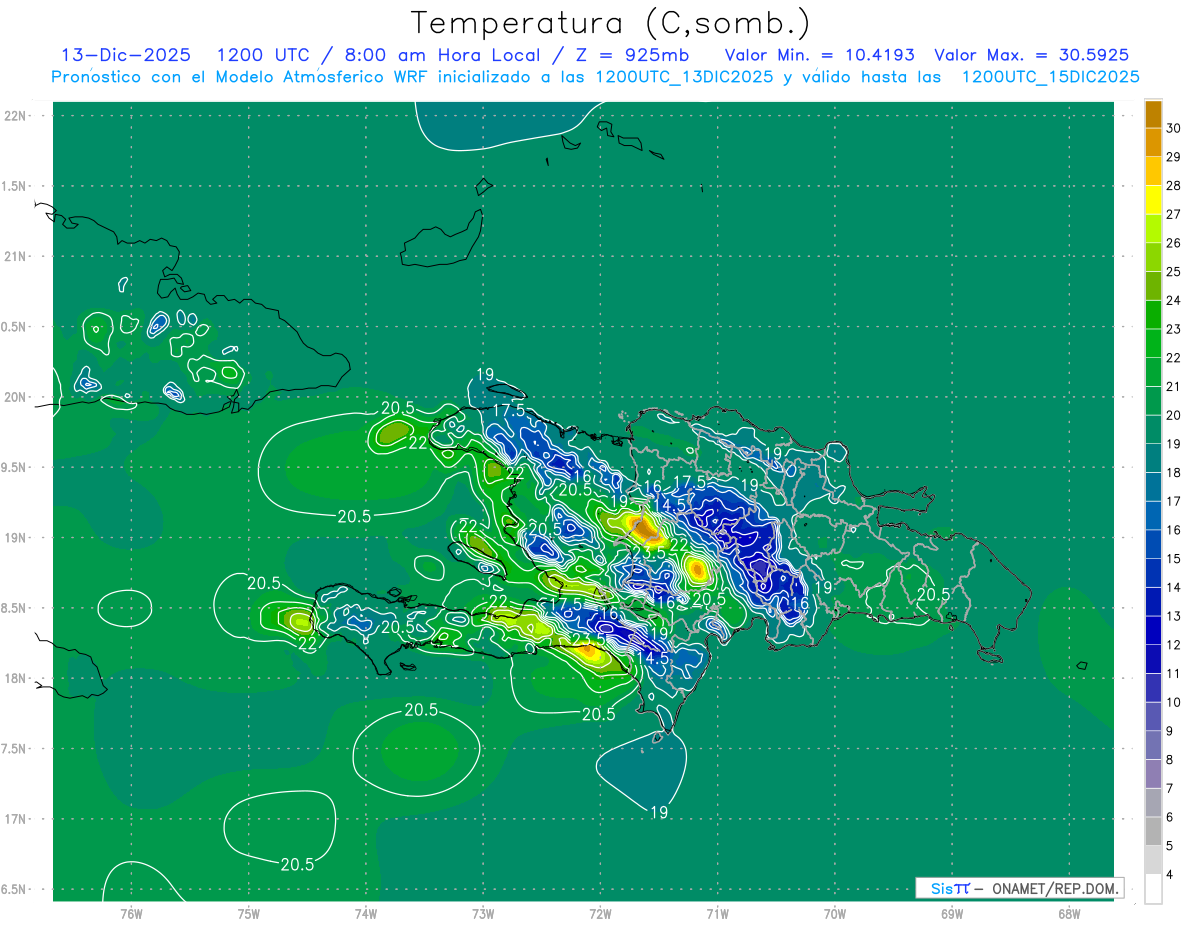Click the '70W' longitude axis label
Image resolution: width=1200 pixels, height=927 pixels.
click(835, 914)
